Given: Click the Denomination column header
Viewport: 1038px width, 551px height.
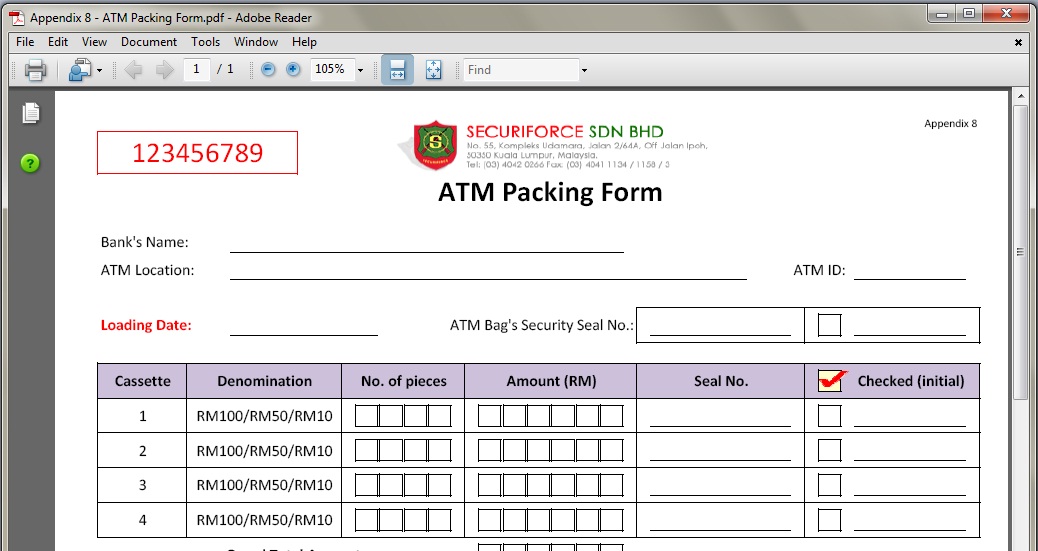Looking at the screenshot, I should tap(264, 381).
